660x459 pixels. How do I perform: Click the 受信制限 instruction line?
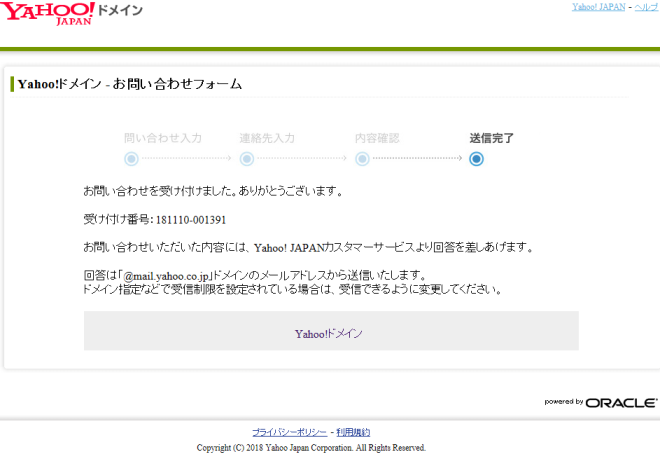(293, 290)
